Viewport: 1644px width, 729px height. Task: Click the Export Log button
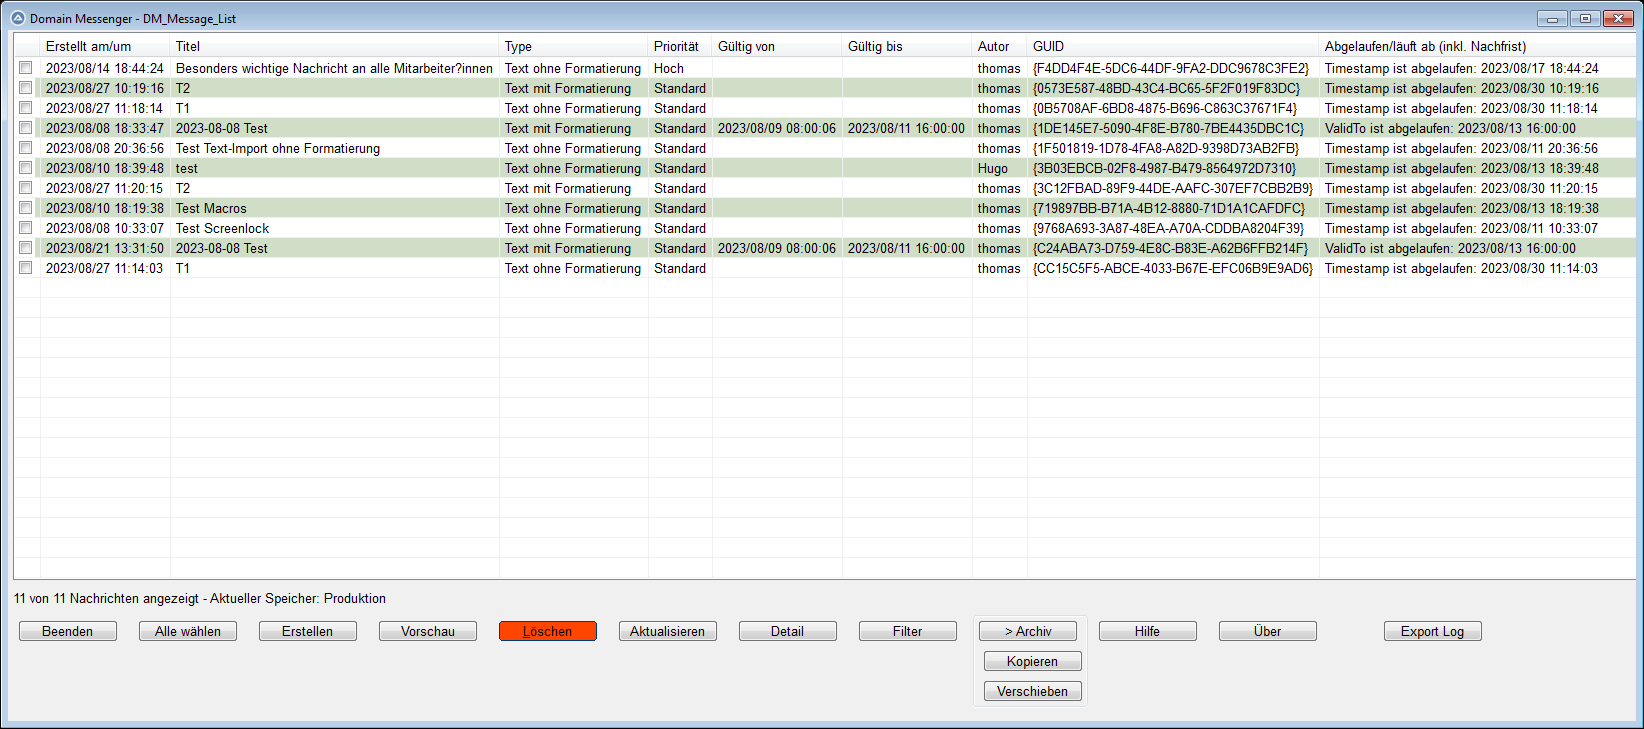pos(1432,631)
